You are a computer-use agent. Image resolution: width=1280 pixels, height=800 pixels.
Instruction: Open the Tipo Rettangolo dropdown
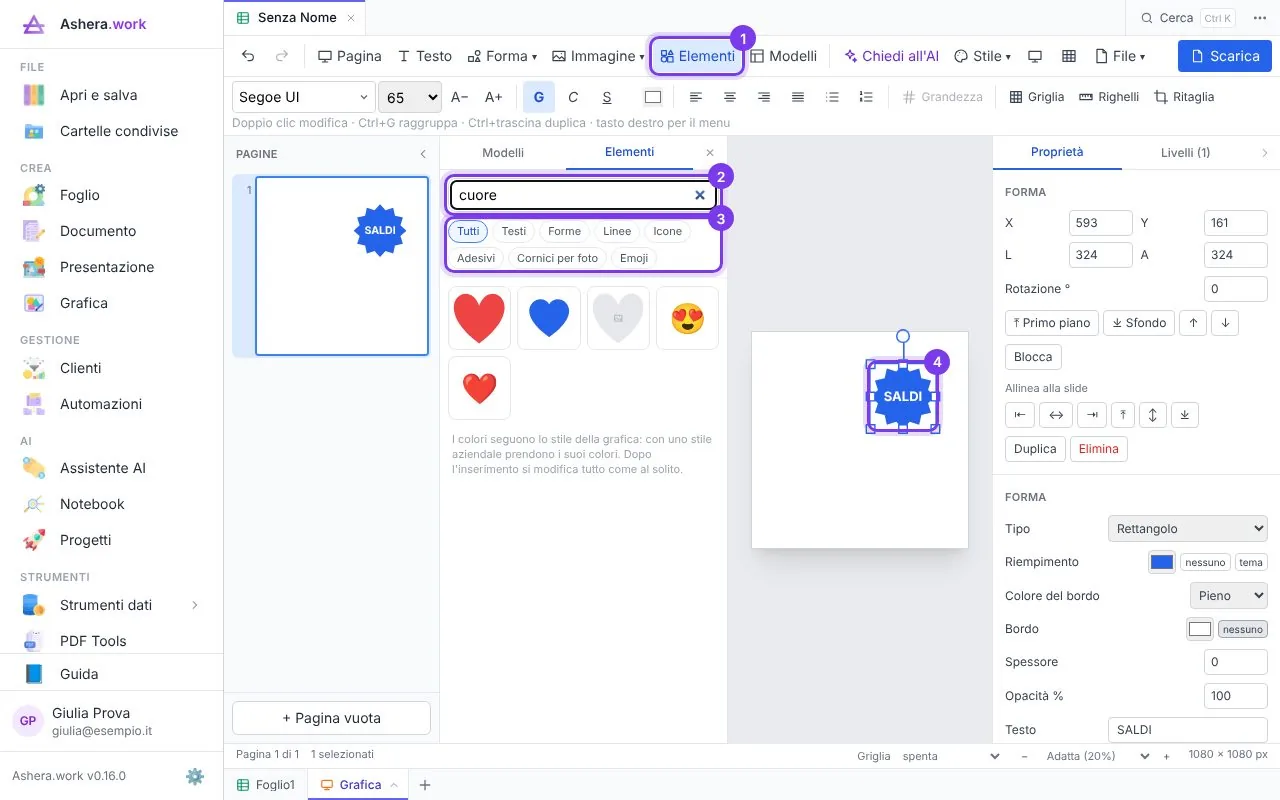click(1188, 528)
